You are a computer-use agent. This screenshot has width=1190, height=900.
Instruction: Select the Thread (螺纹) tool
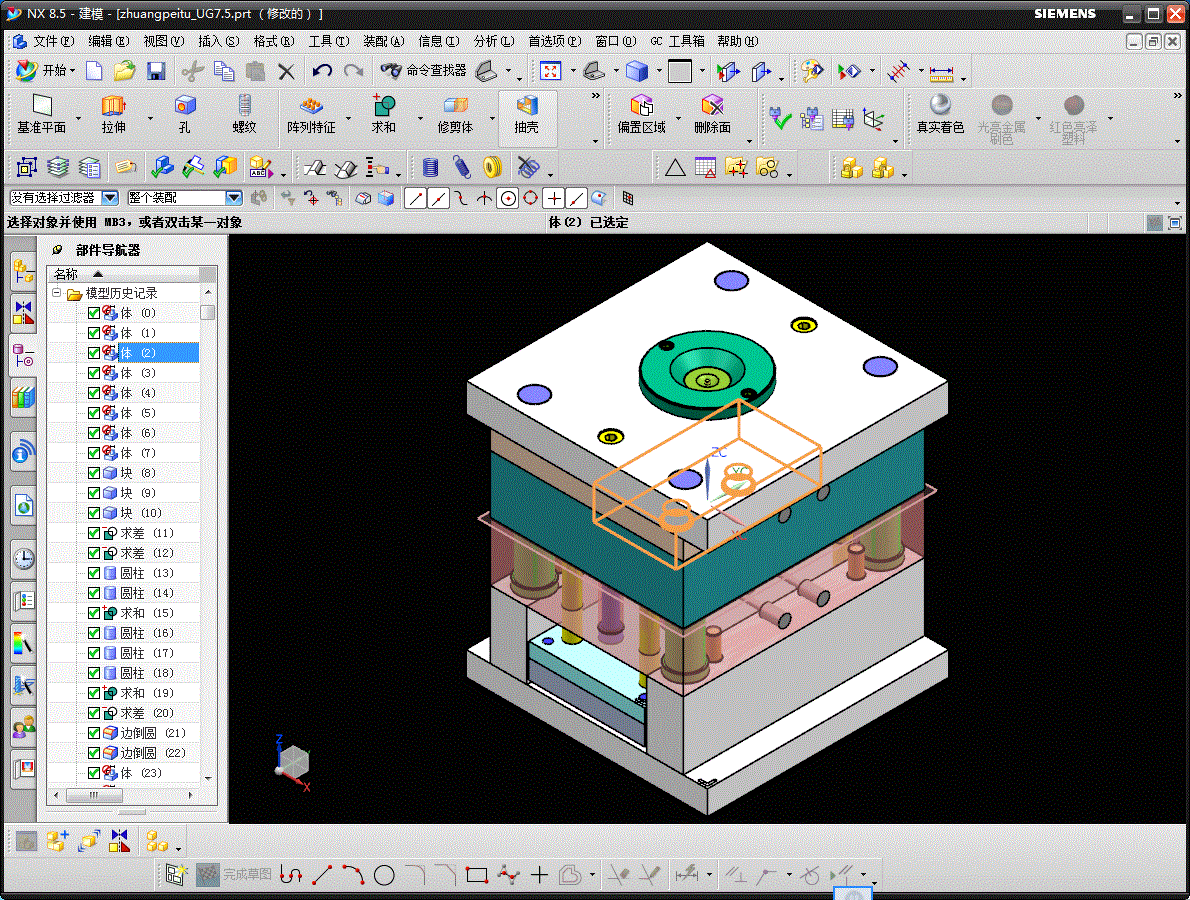pos(244,115)
